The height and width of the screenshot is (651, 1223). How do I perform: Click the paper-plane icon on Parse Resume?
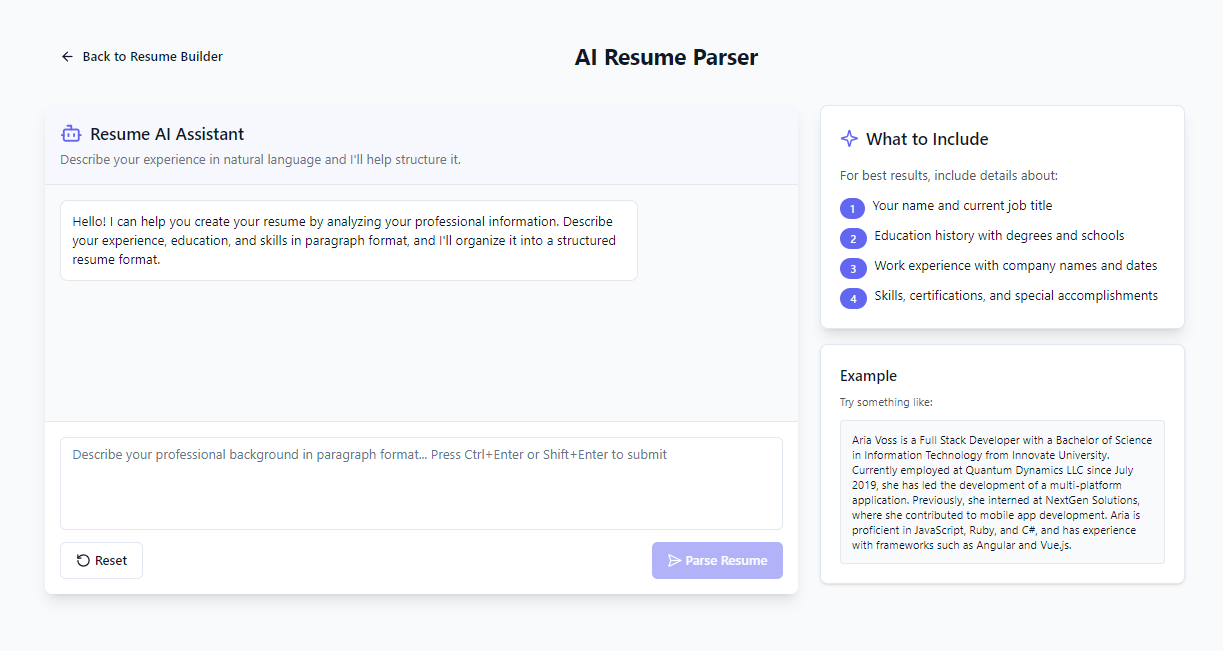click(671, 560)
